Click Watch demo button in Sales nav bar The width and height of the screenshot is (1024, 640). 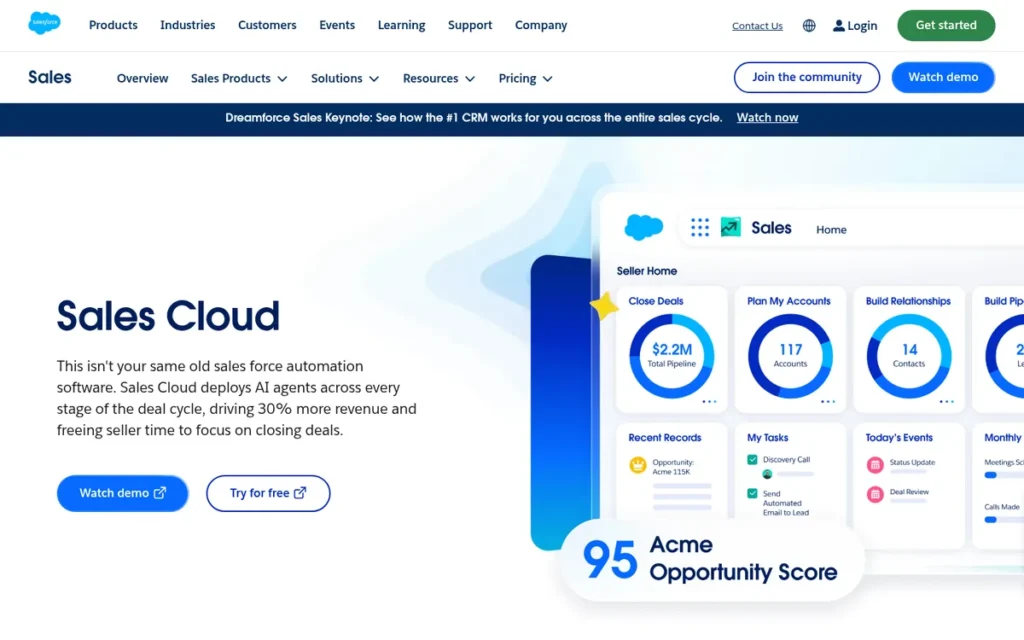(x=943, y=77)
